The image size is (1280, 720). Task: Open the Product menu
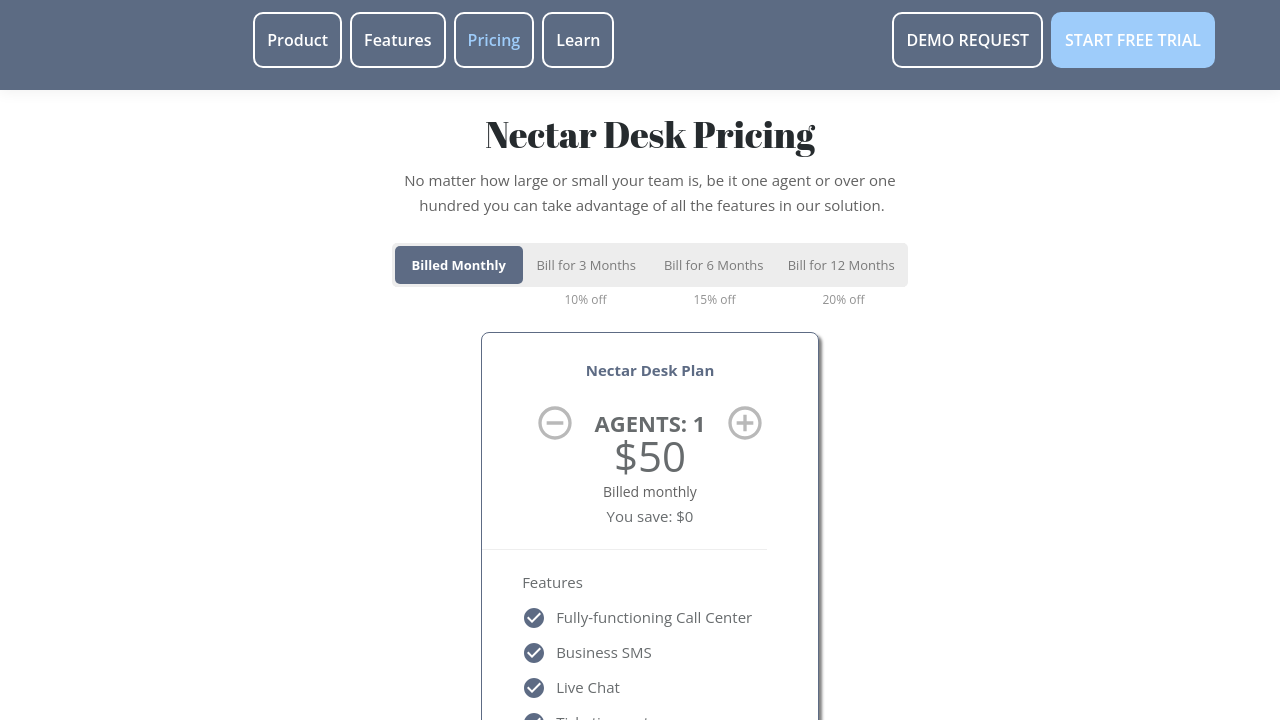pyautogui.click(x=297, y=40)
